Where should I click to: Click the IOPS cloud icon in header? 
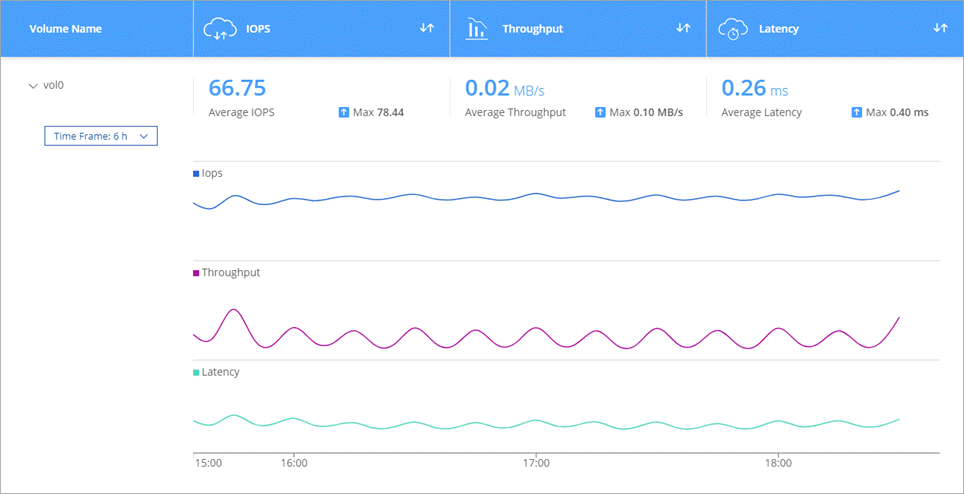click(219, 29)
